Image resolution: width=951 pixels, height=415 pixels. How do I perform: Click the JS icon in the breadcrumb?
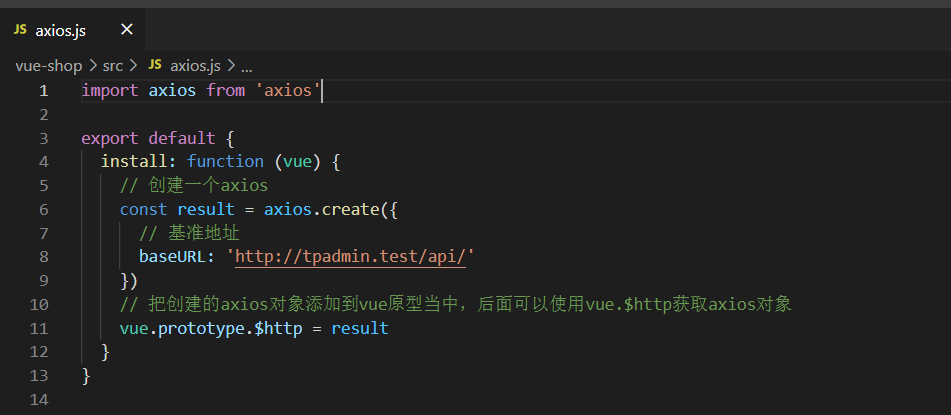tap(155, 65)
